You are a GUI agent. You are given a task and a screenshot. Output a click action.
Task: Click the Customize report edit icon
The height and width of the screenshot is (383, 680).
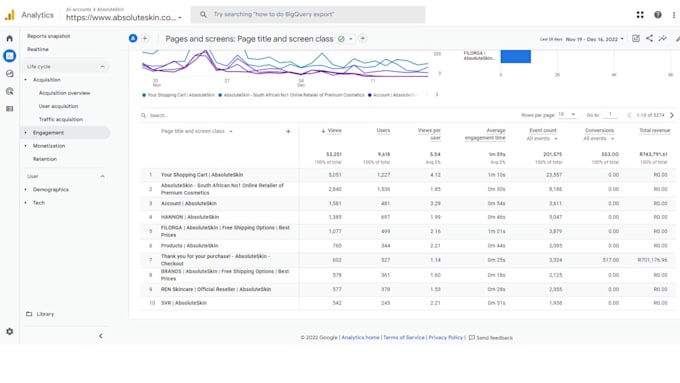click(x=636, y=39)
